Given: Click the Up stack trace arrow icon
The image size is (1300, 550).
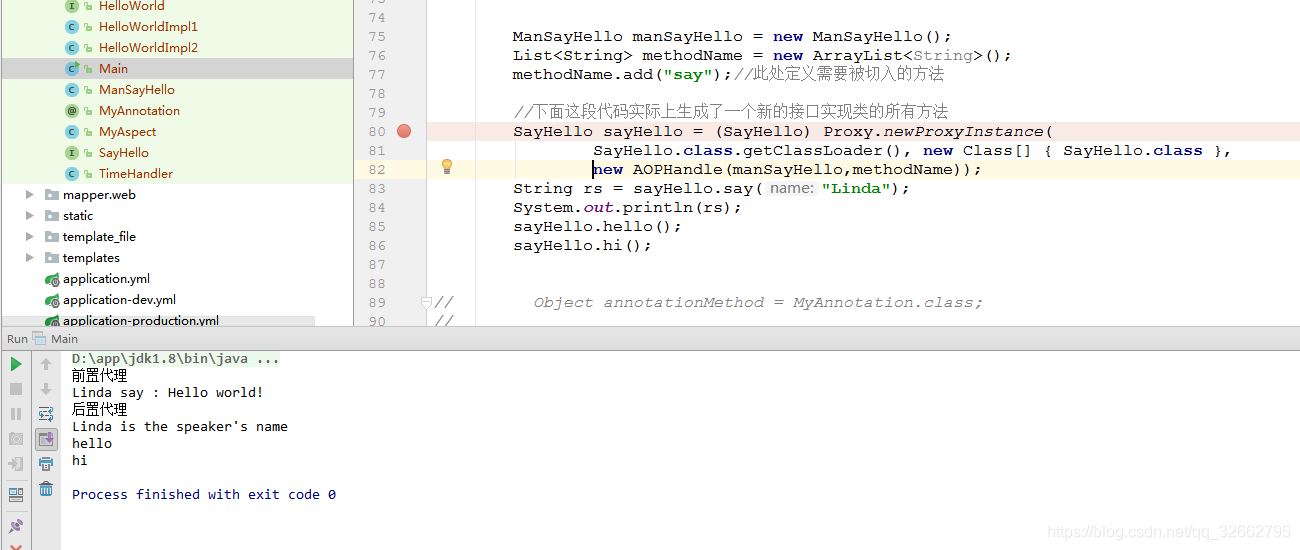Looking at the screenshot, I should point(46,365).
